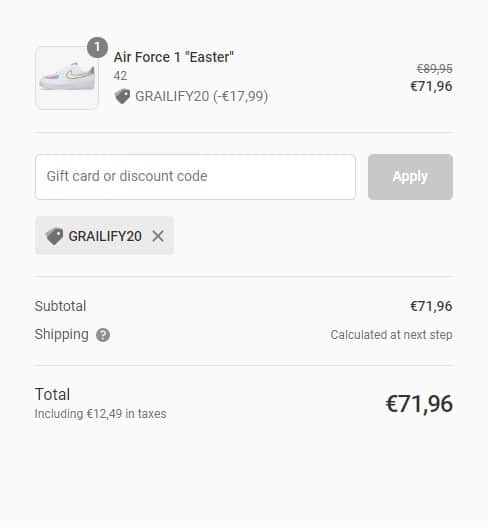Click the tag icon in GRAILIFY20 chip
Screen dimensions: 488x527
[x=54, y=236]
